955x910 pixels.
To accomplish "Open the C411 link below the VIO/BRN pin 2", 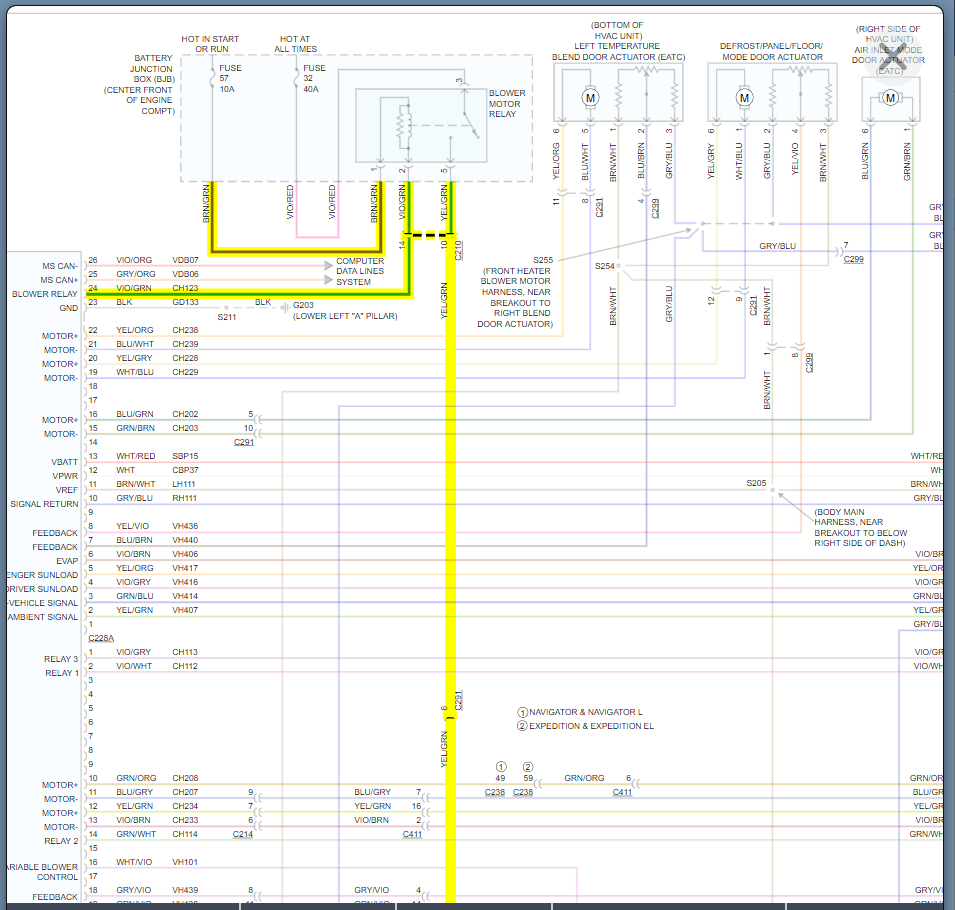I will click(412, 834).
